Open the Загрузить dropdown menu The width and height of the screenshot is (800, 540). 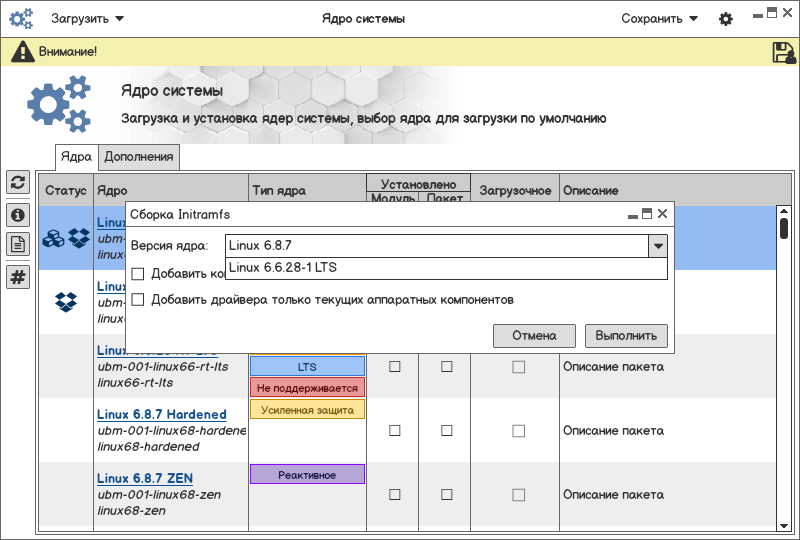point(87,18)
